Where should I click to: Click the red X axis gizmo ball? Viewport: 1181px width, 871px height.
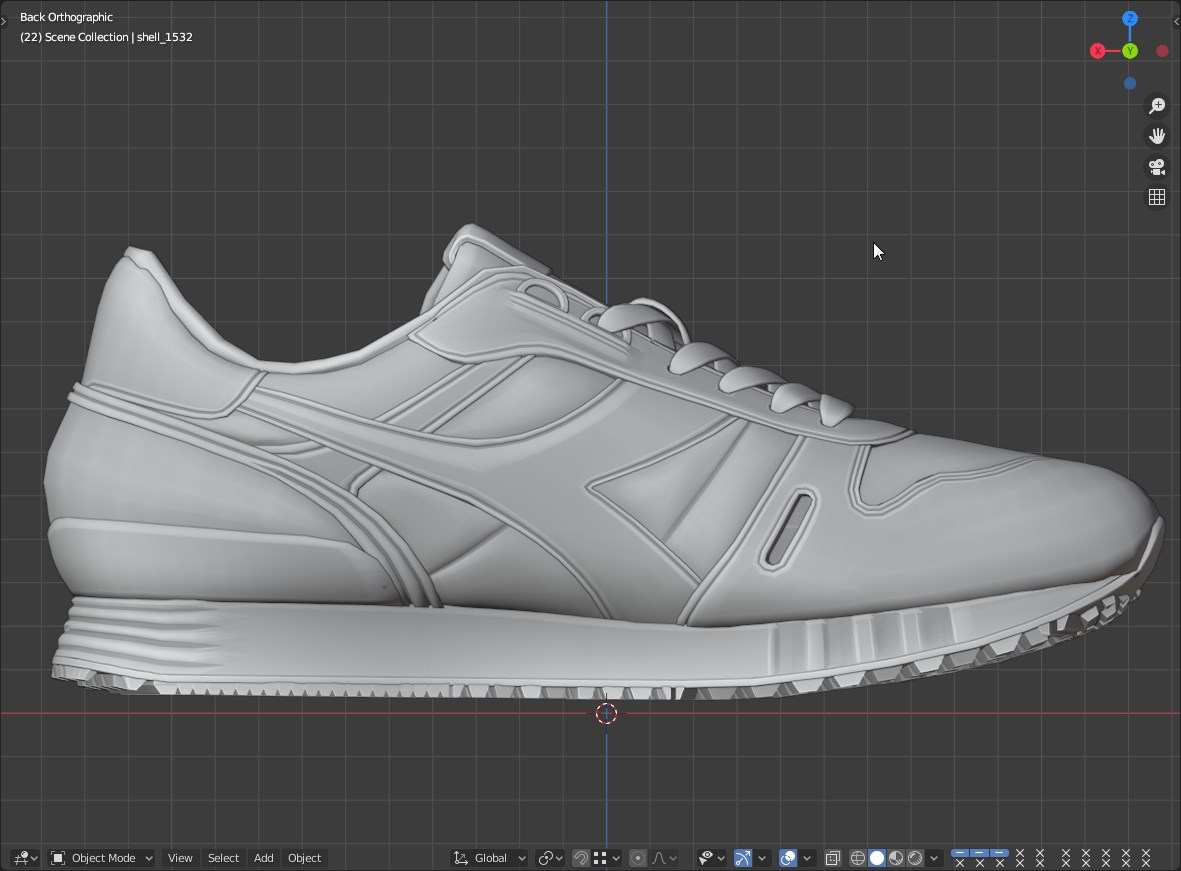pos(1098,51)
